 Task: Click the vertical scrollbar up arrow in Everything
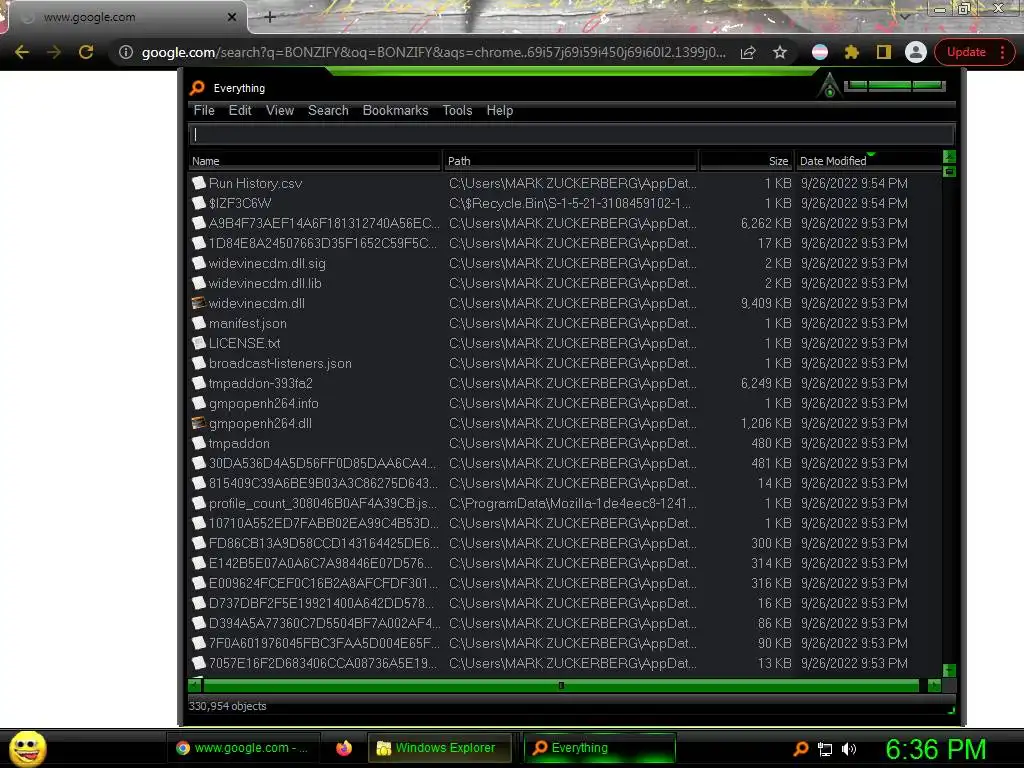[950, 157]
